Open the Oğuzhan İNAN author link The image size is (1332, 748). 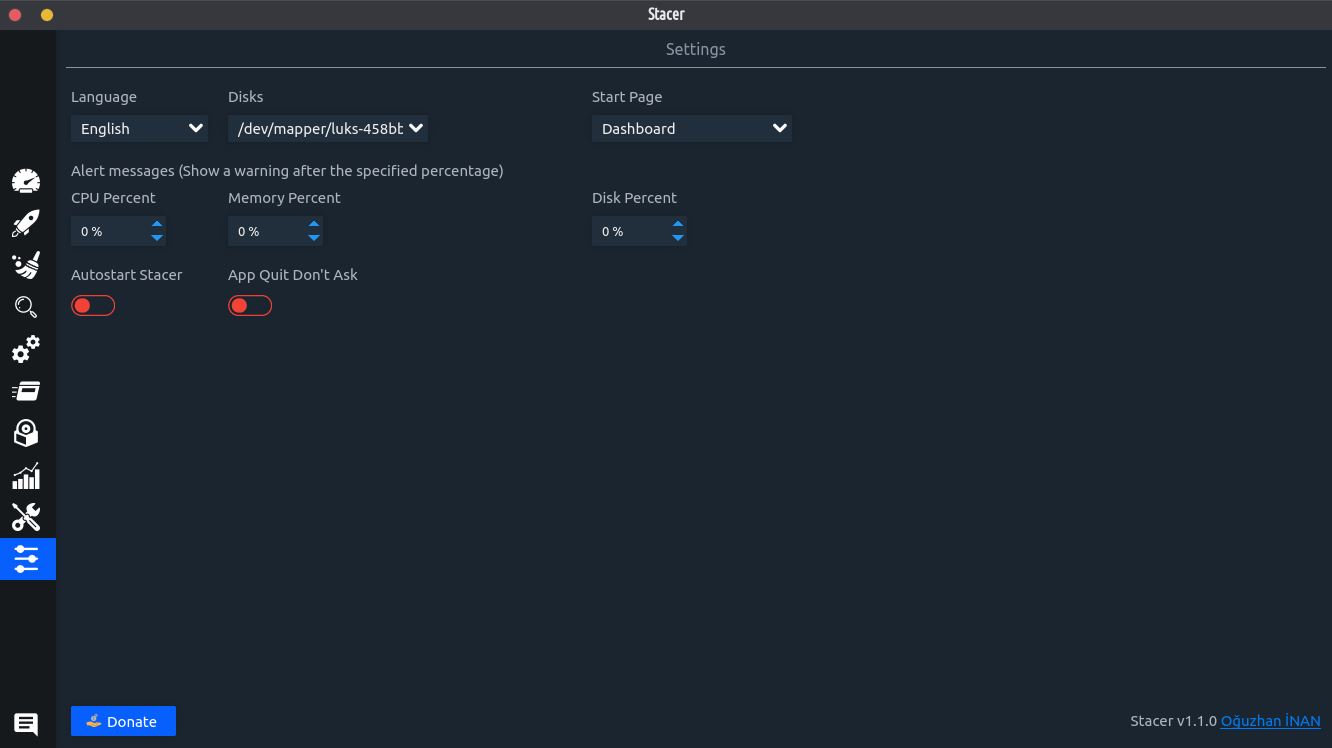1270,721
